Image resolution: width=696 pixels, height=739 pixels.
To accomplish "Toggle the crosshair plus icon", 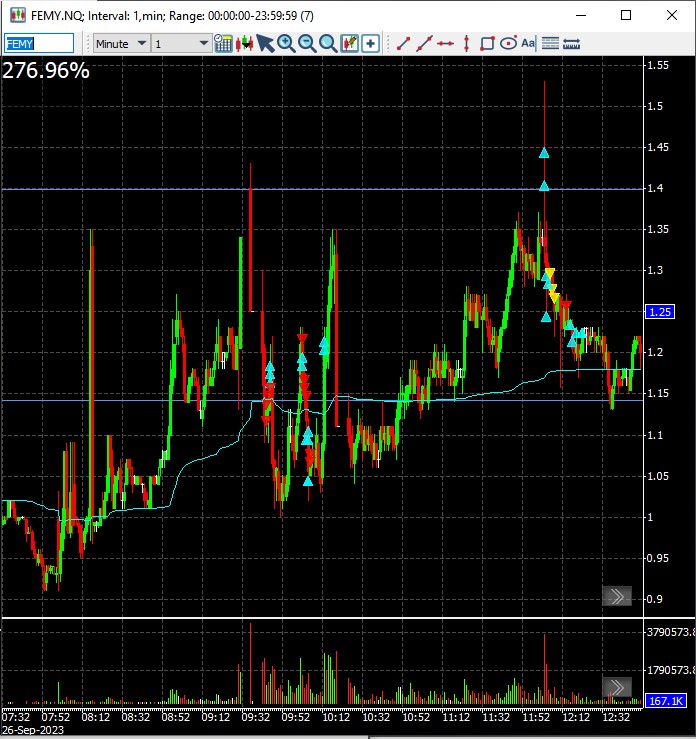I will [x=371, y=43].
